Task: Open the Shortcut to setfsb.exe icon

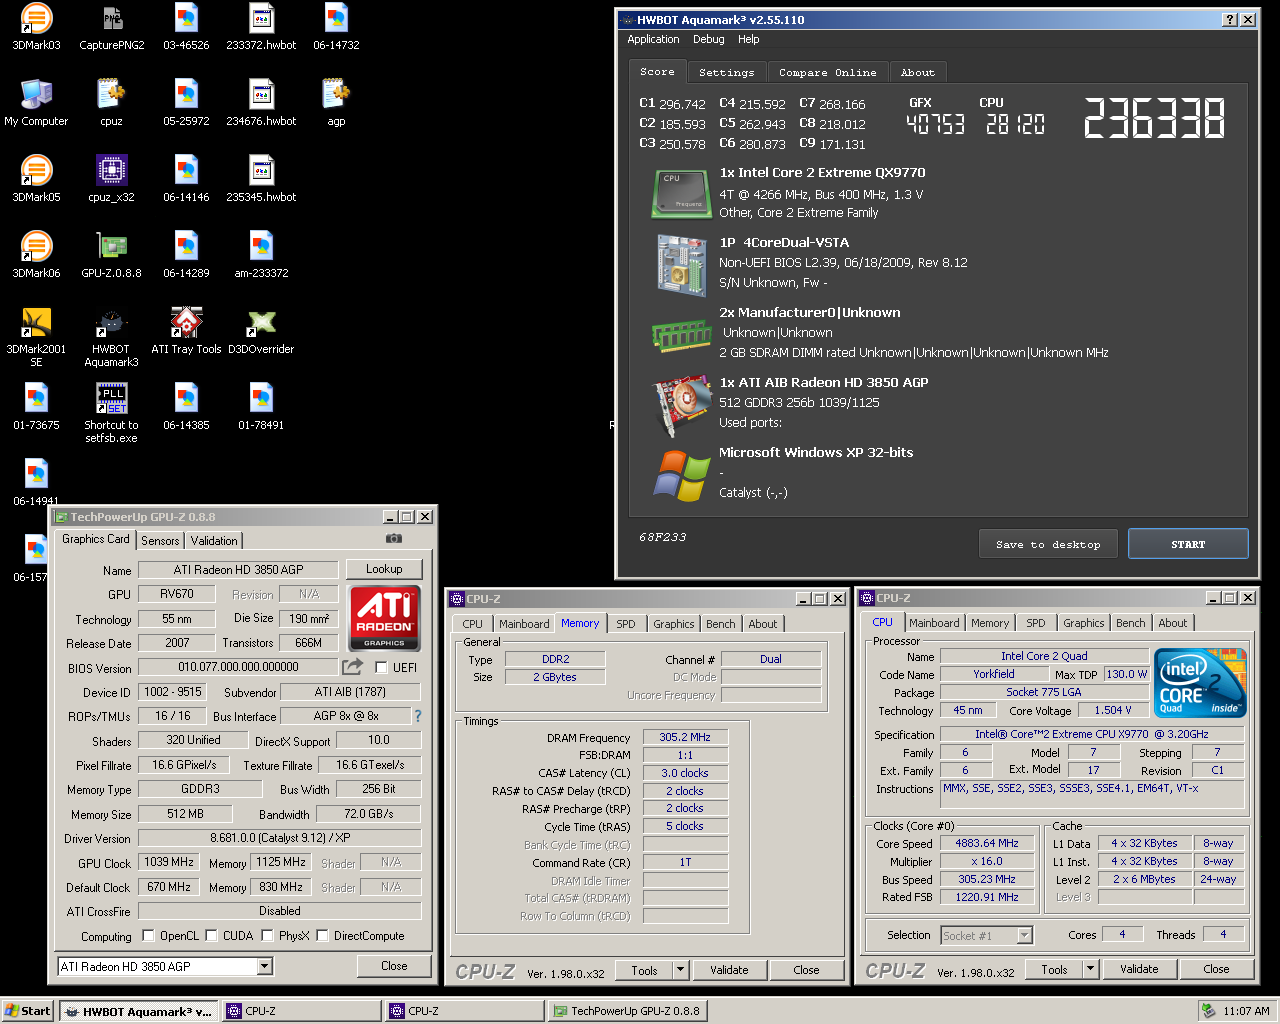Action: tap(111, 412)
